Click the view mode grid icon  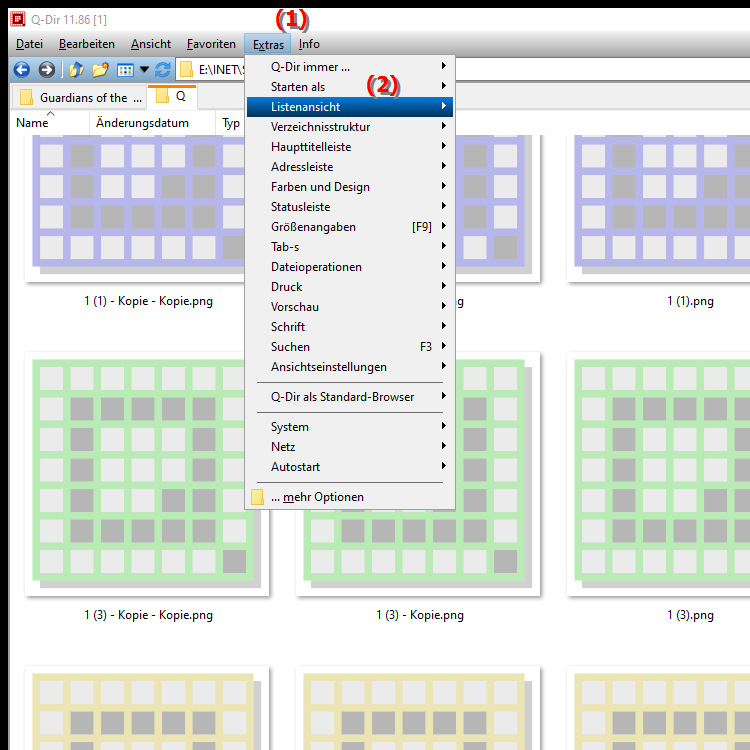click(x=125, y=70)
